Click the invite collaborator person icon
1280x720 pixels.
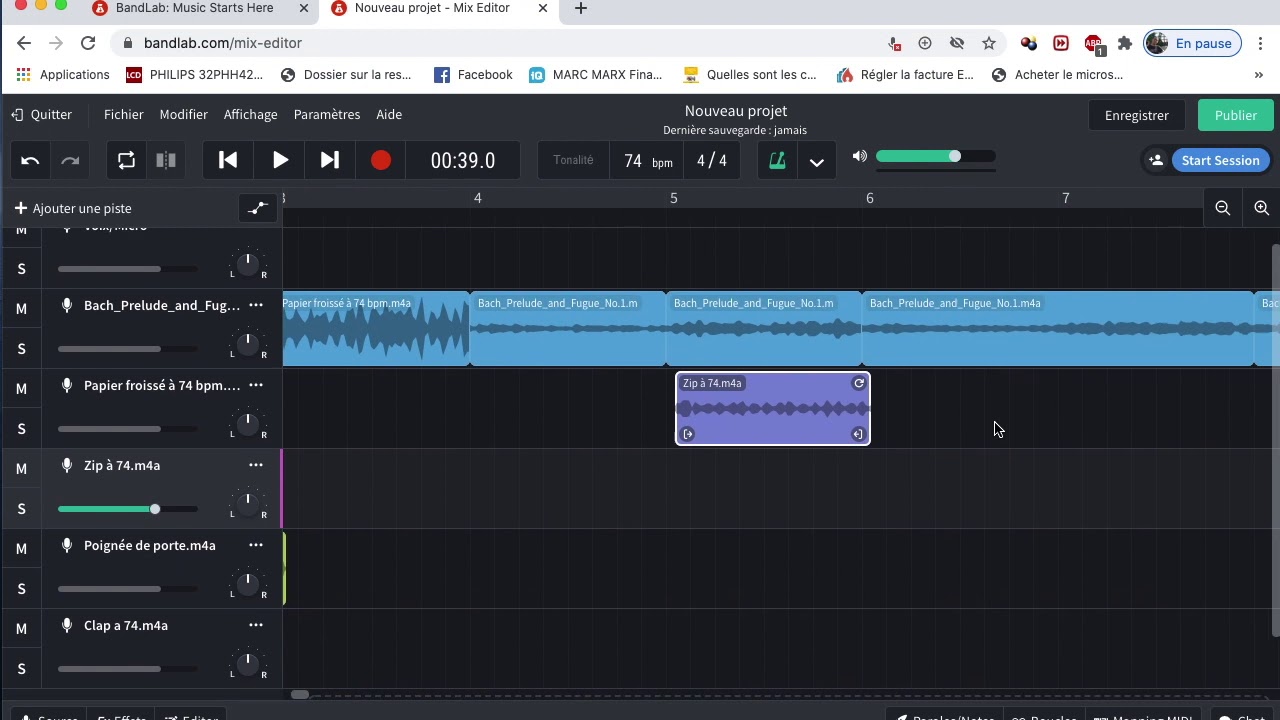pos(1156,160)
